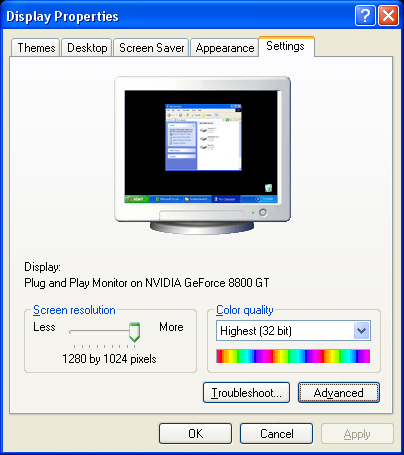Click the Highest (32 bit) combo box
Viewport: 404px width, 455px height.
click(293, 331)
